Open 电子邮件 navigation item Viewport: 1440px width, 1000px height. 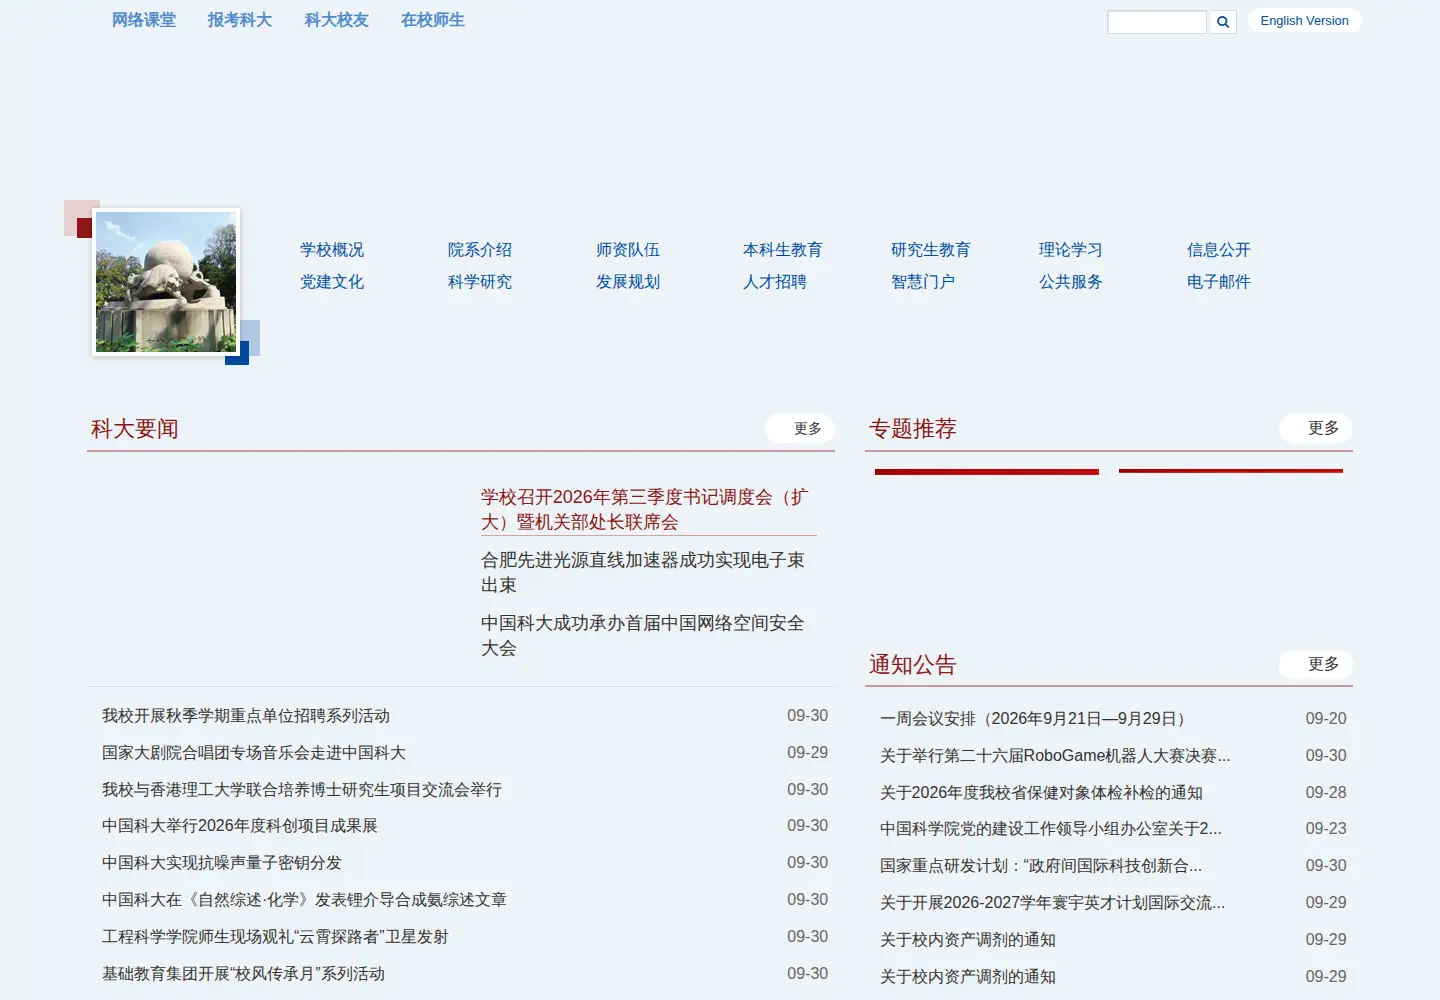click(1219, 282)
